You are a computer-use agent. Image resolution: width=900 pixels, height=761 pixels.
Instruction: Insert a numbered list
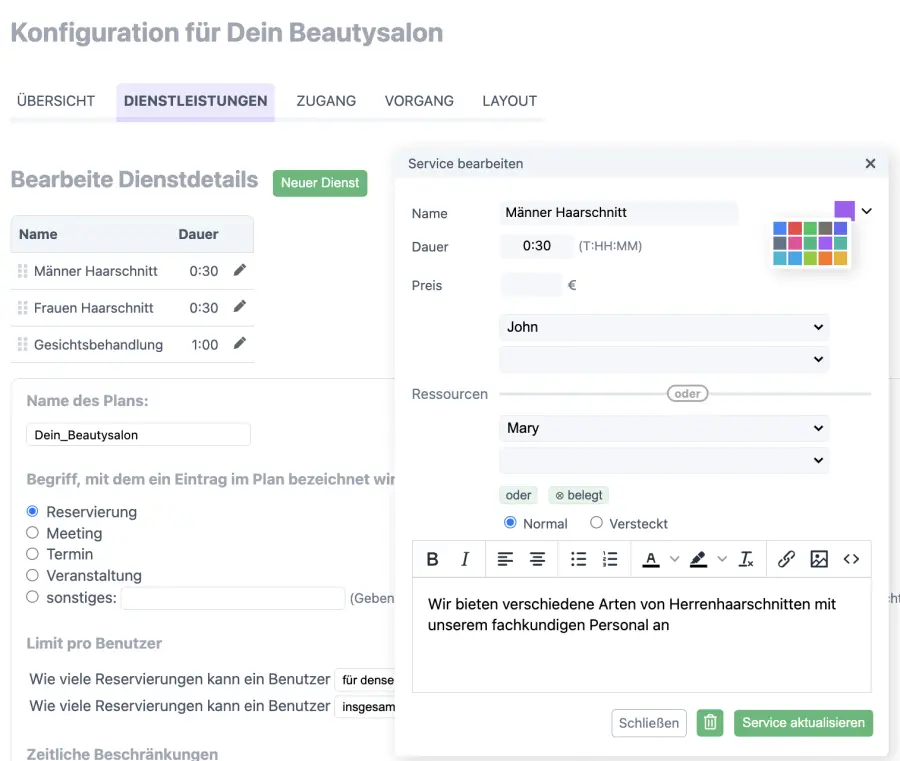point(610,559)
